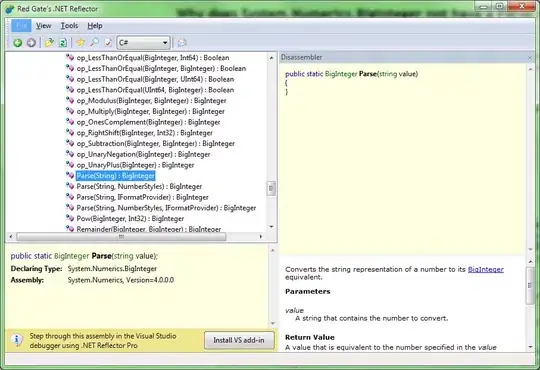
Task: Select Pow(BigInteger, Int32) method
Action: (x=130, y=218)
